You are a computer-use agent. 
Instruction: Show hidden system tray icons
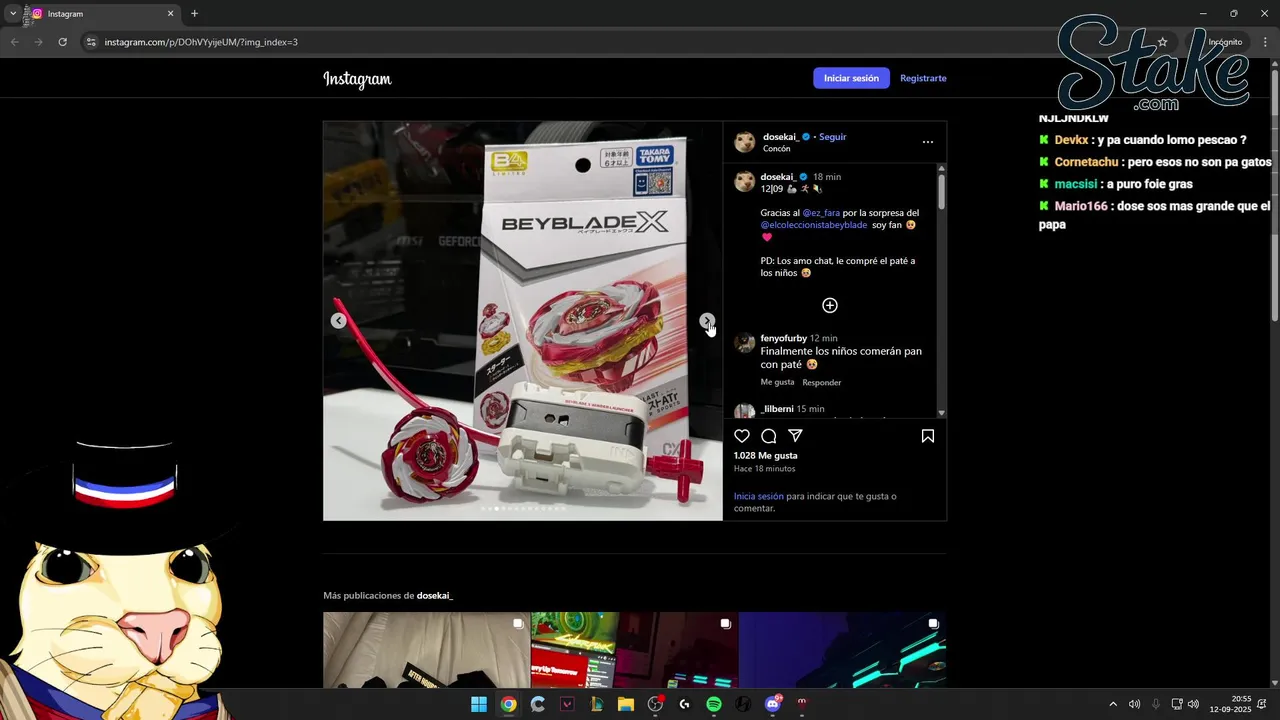(1113, 704)
